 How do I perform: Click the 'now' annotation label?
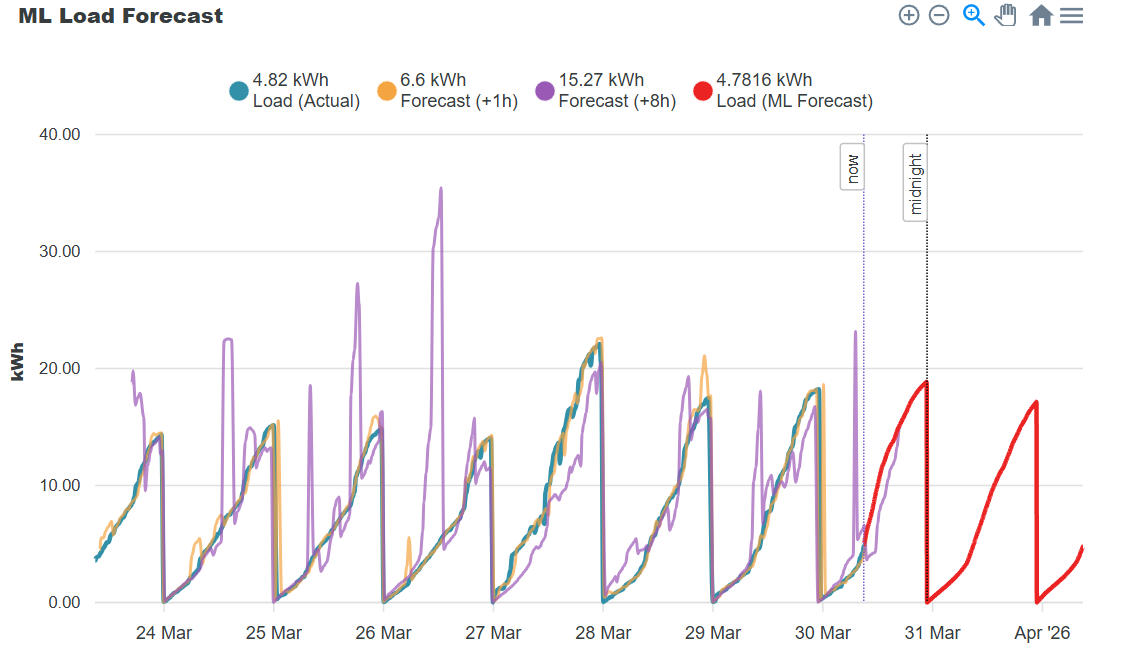pyautogui.click(x=853, y=167)
